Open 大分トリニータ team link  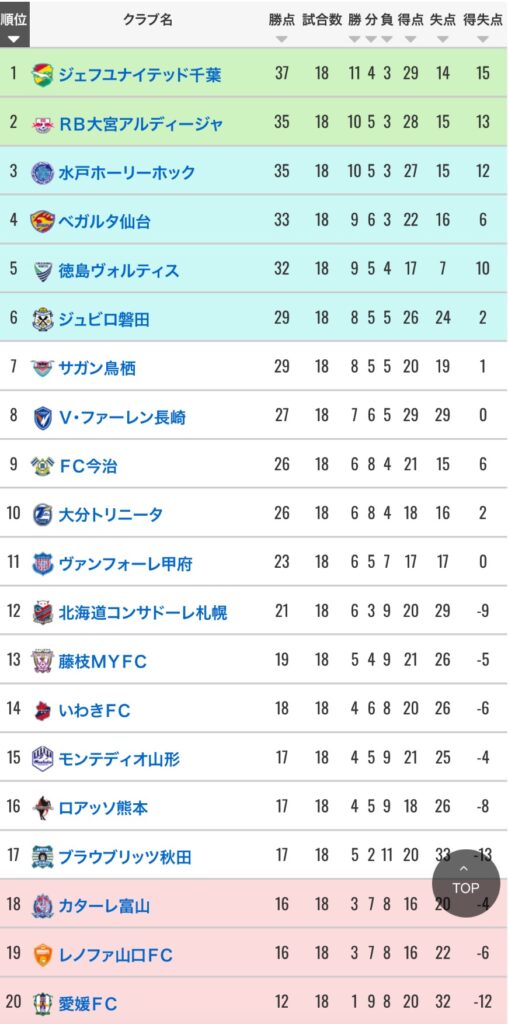click(x=111, y=515)
